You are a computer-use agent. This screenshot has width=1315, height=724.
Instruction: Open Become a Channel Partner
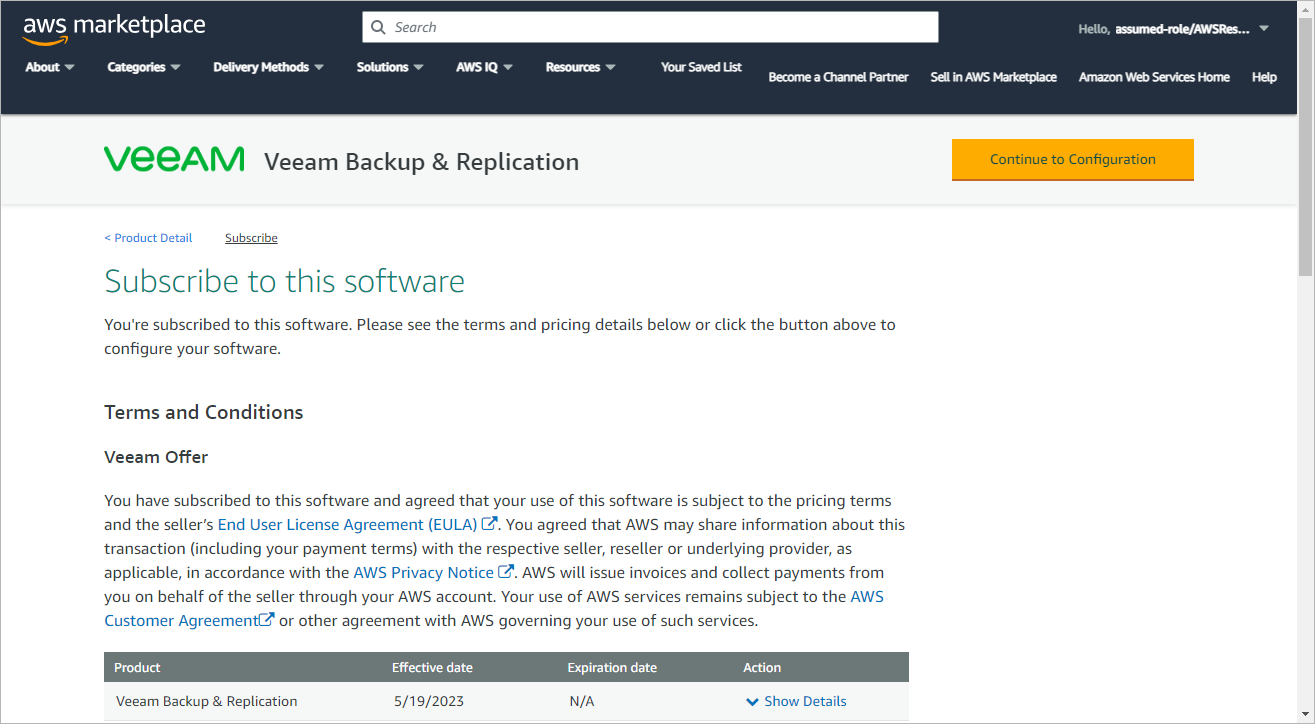[x=838, y=77]
